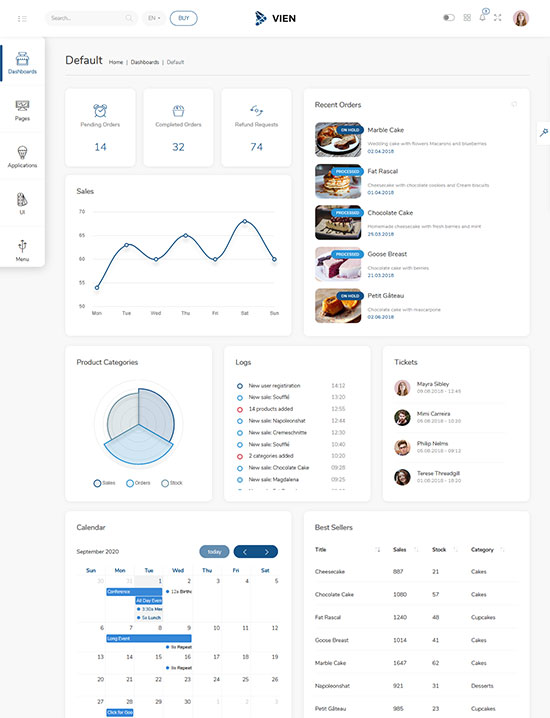Open the Pages sidebar section
Viewport: 550px width, 718px height.
tap(22, 110)
